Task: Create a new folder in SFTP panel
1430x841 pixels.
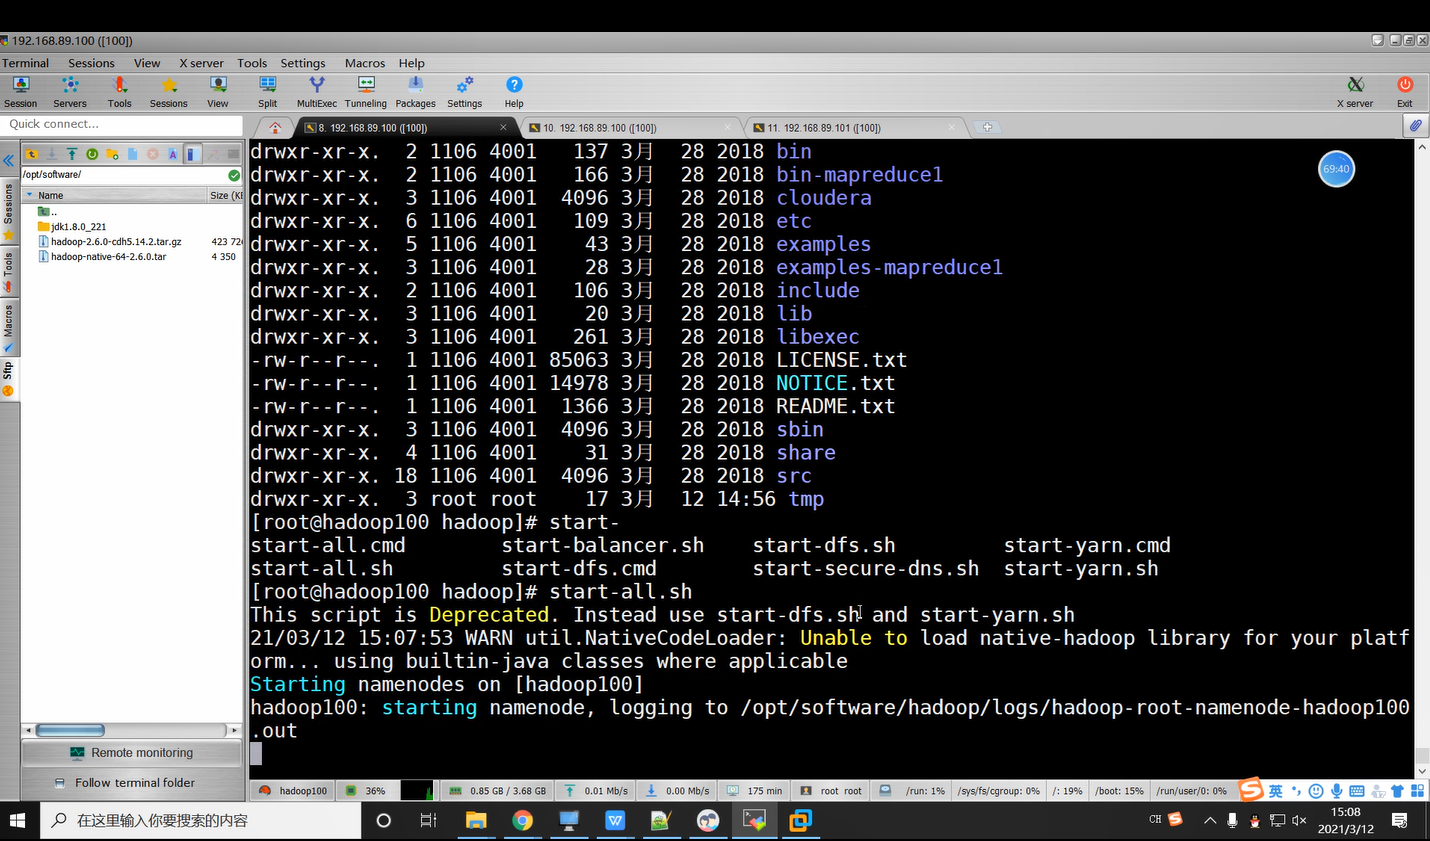Action: [x=112, y=154]
